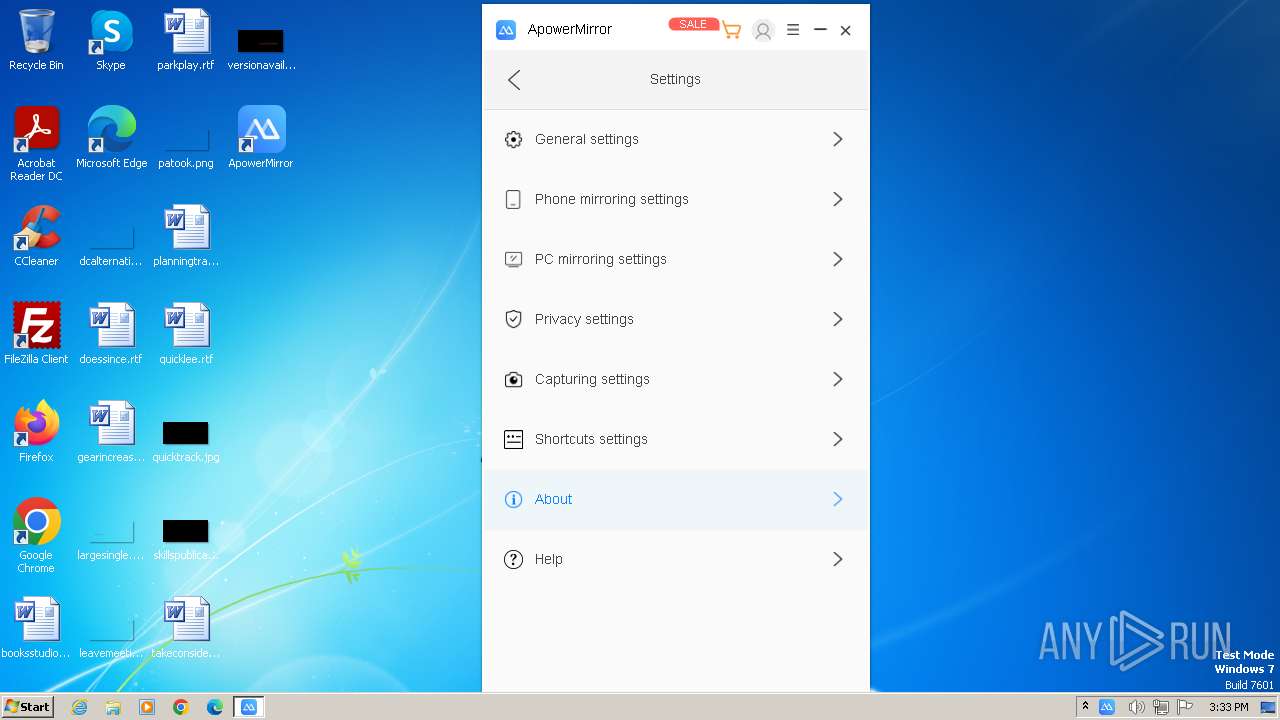Click the ApowerMirror logo in title bar
This screenshot has width=1280, height=720.
506,30
